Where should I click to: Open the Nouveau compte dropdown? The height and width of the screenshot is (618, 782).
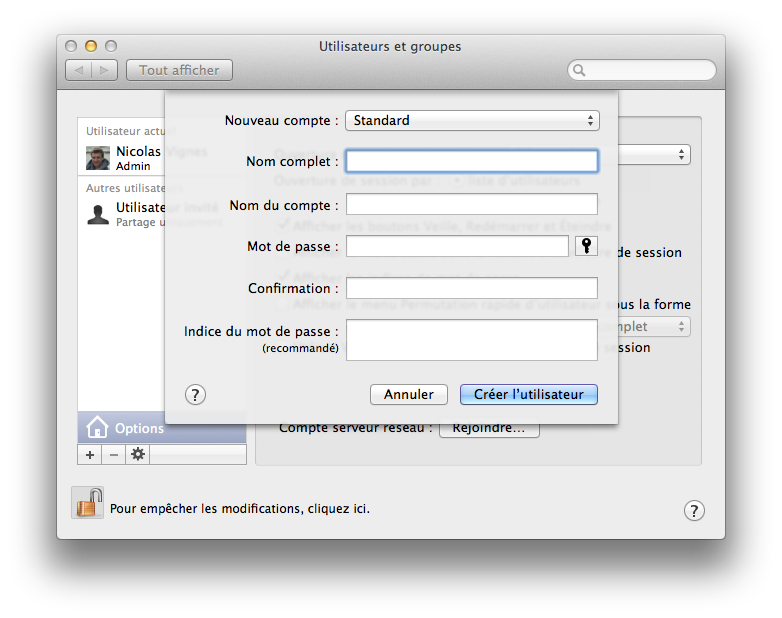coord(472,120)
